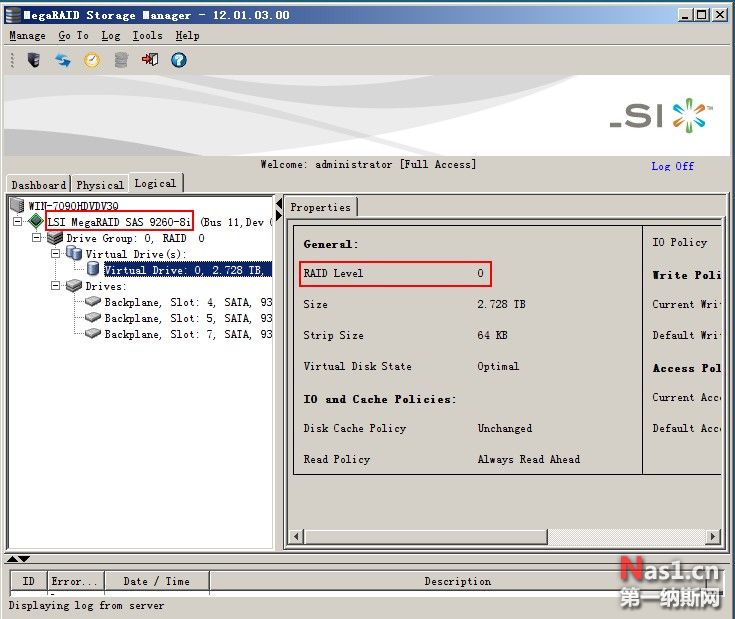Open the Log menu
Viewport: 735px width, 619px height.
111,36
